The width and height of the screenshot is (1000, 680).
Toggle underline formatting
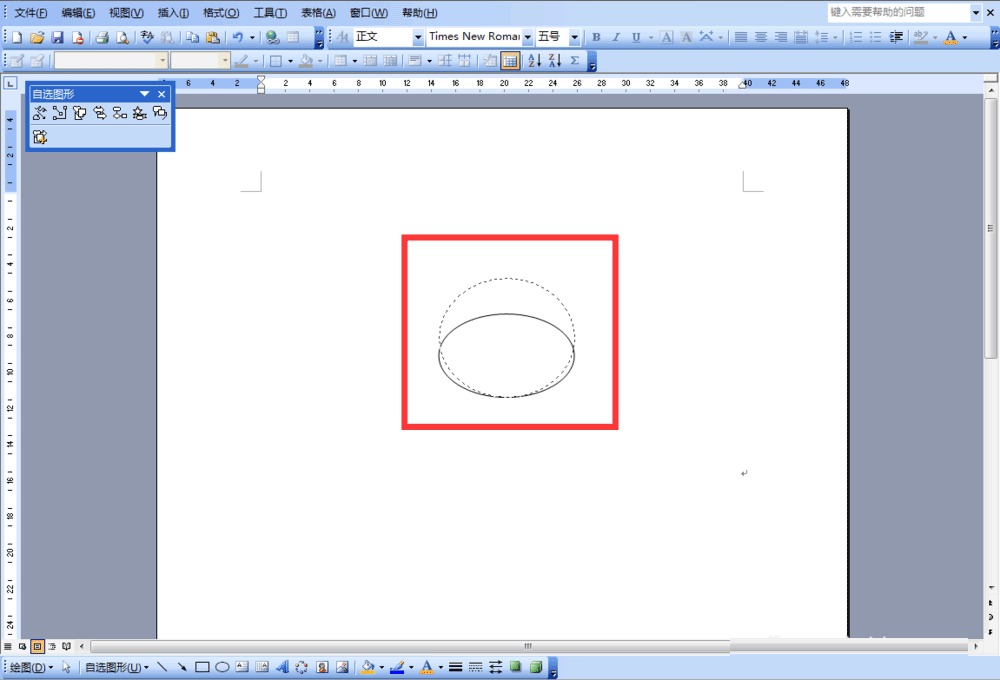pyautogui.click(x=636, y=38)
